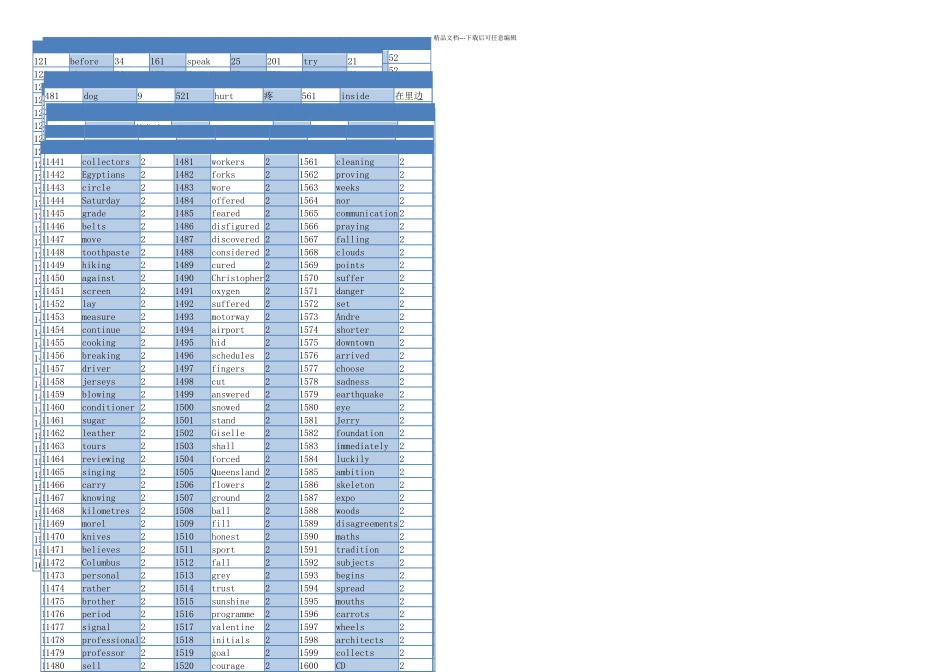The image size is (950, 672).
Task: Select the 'oxygen' cell
Action: (x=237, y=291)
